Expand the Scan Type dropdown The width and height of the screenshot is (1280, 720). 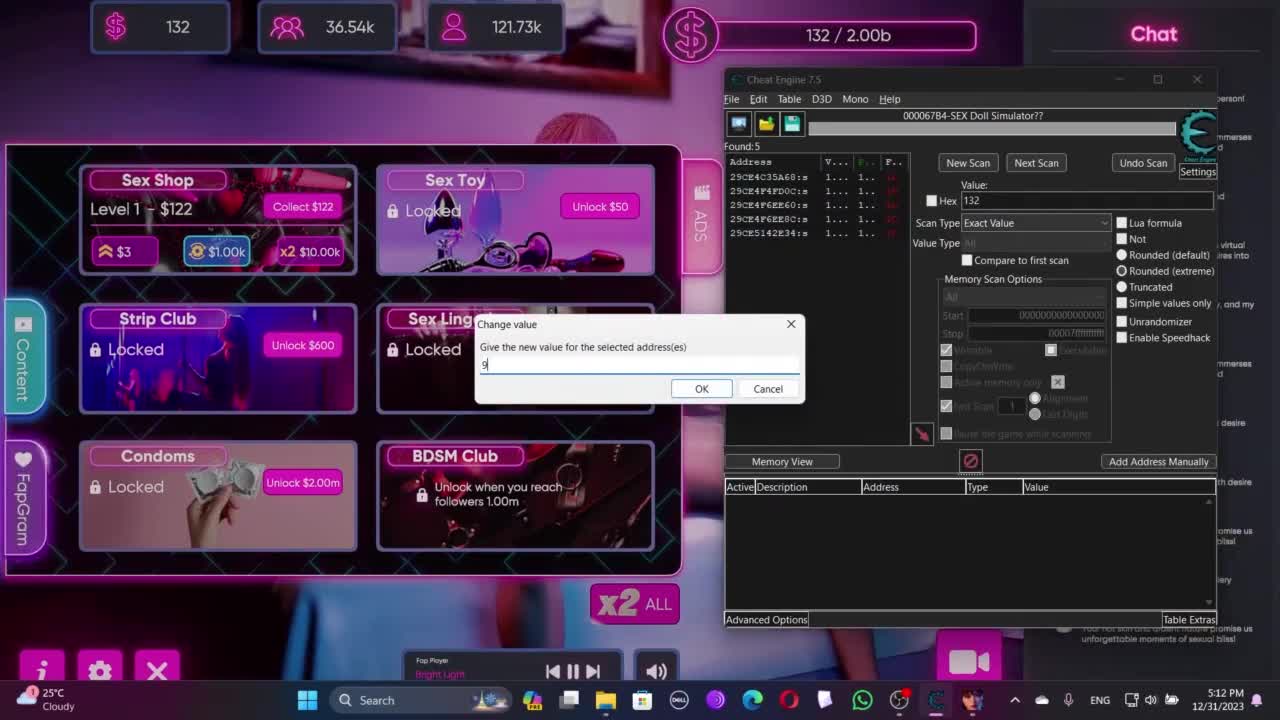point(1035,223)
